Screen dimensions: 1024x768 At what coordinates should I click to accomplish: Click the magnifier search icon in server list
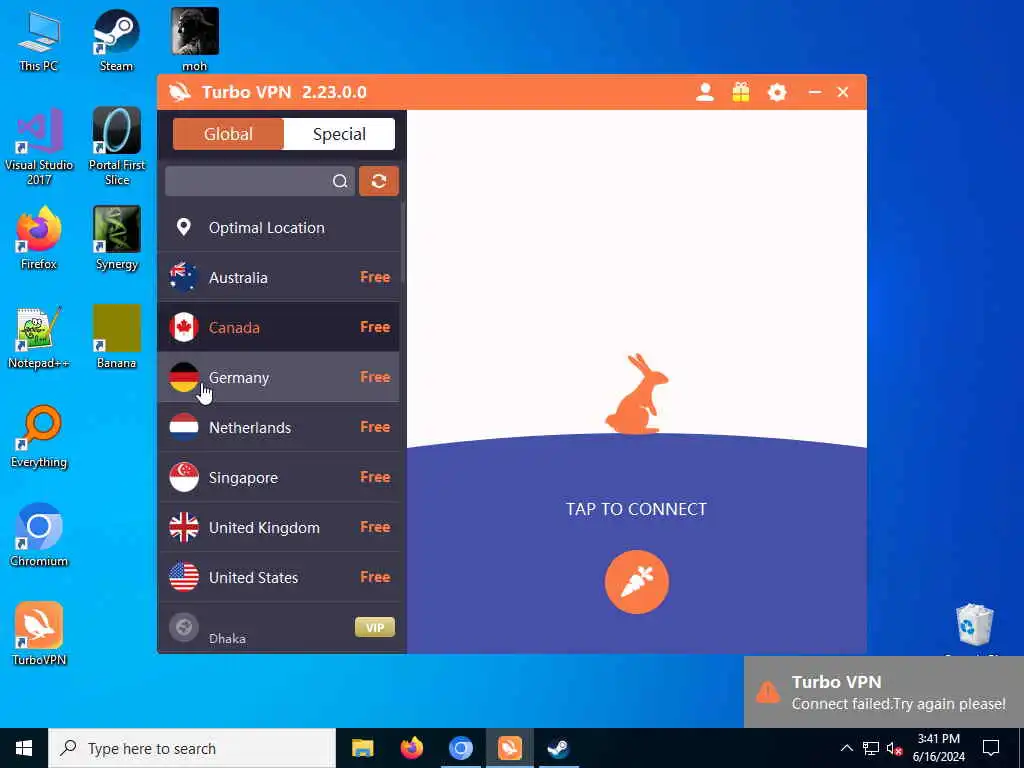340,181
